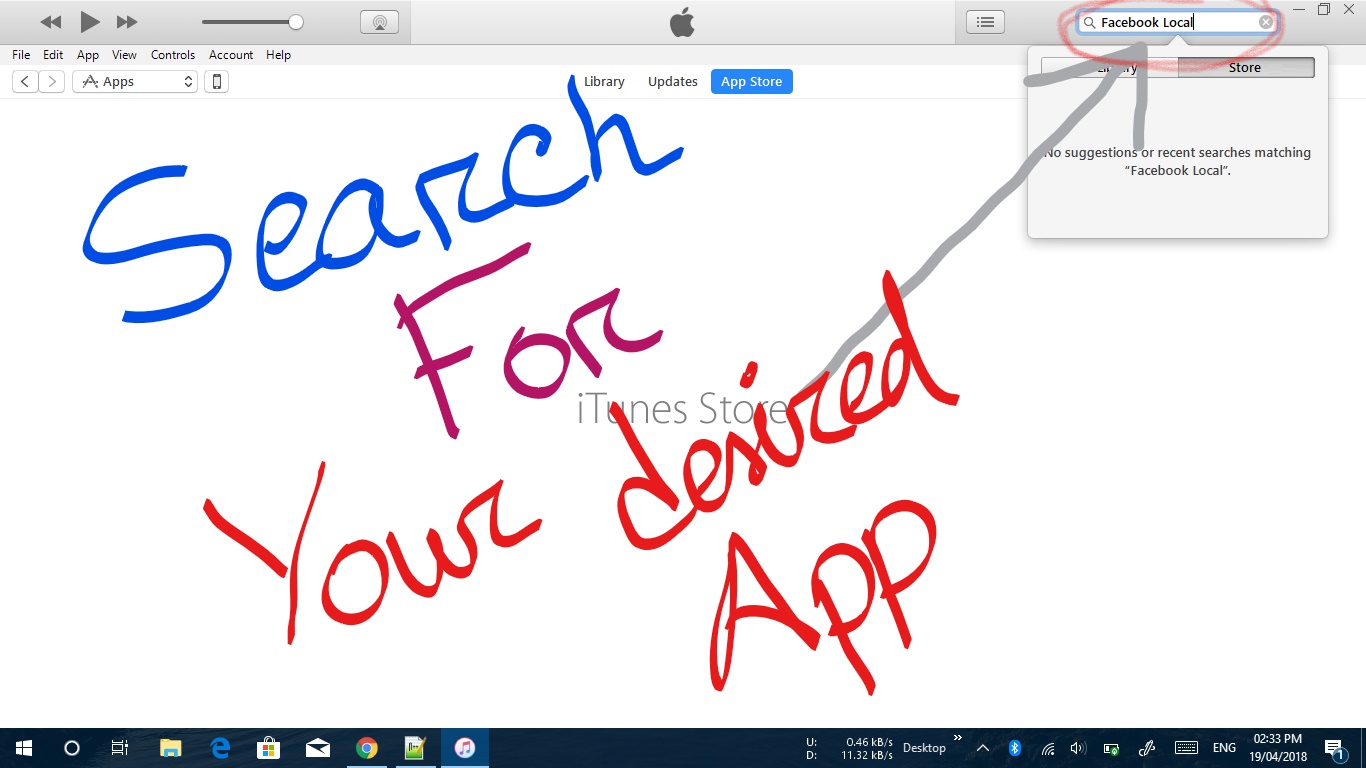Click the Desktop toolbar label on taskbar
Image resolution: width=1366 pixels, height=768 pixels.
pos(924,748)
